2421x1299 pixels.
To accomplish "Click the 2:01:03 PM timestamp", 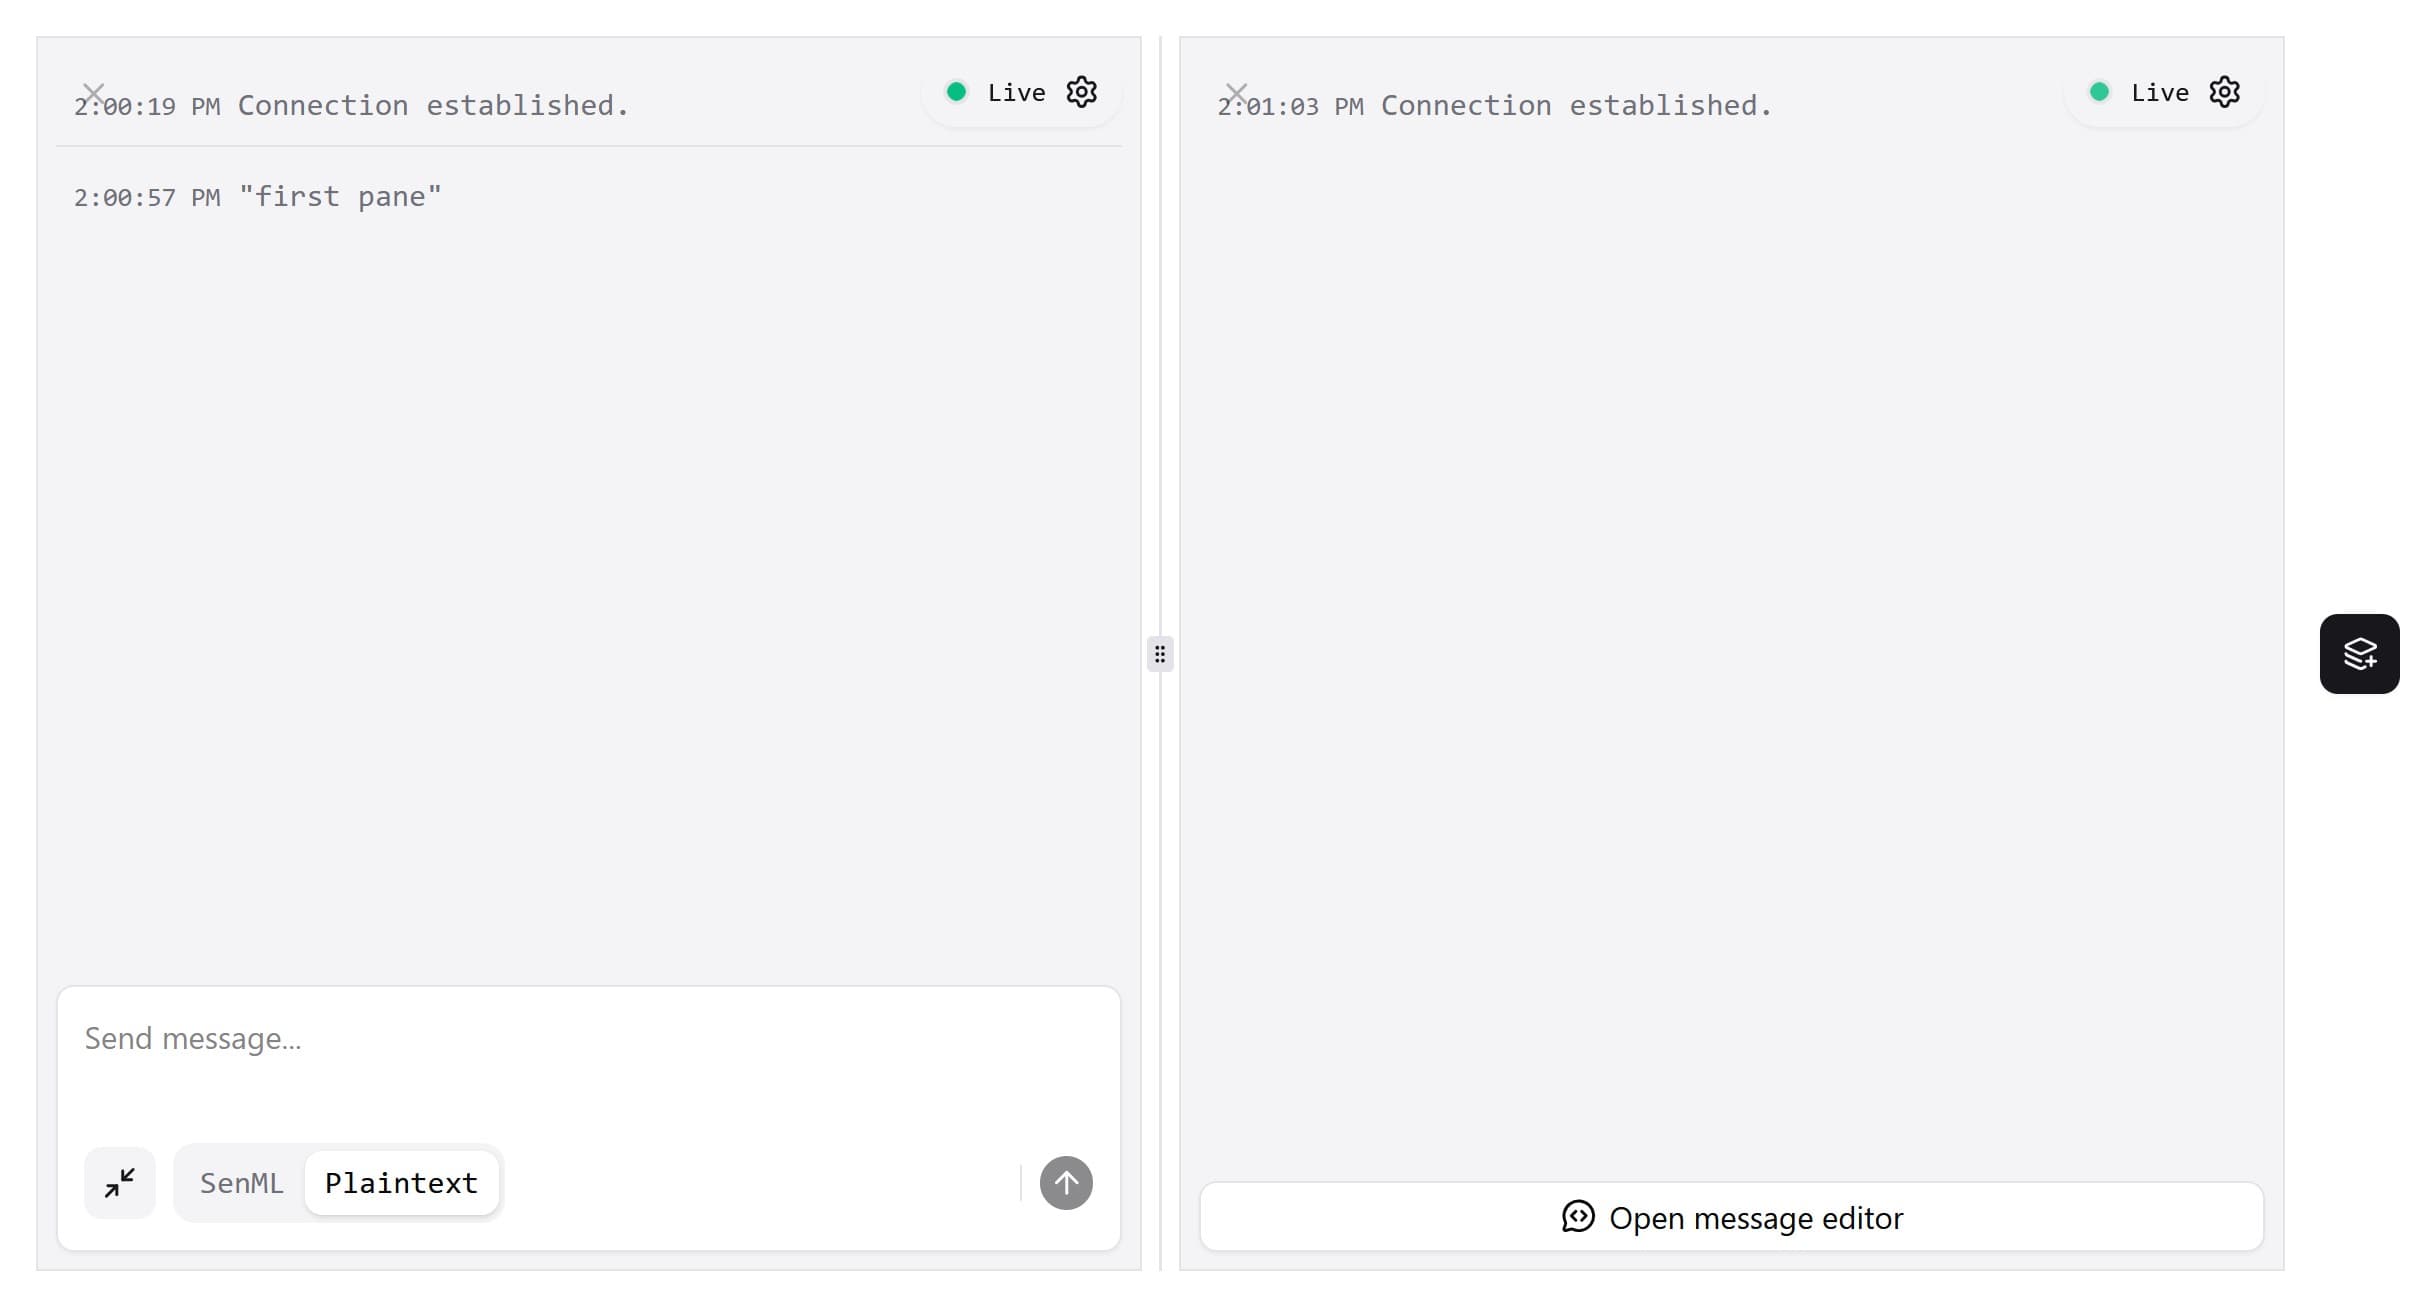I will point(1290,107).
